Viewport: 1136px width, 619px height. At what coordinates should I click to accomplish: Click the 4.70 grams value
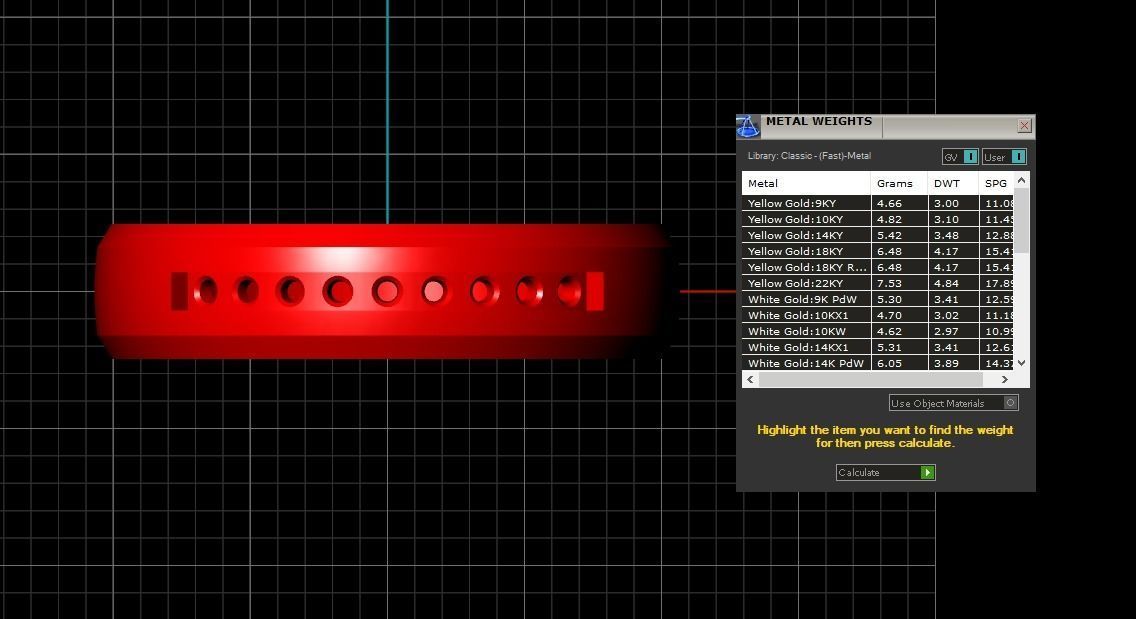tap(889, 315)
